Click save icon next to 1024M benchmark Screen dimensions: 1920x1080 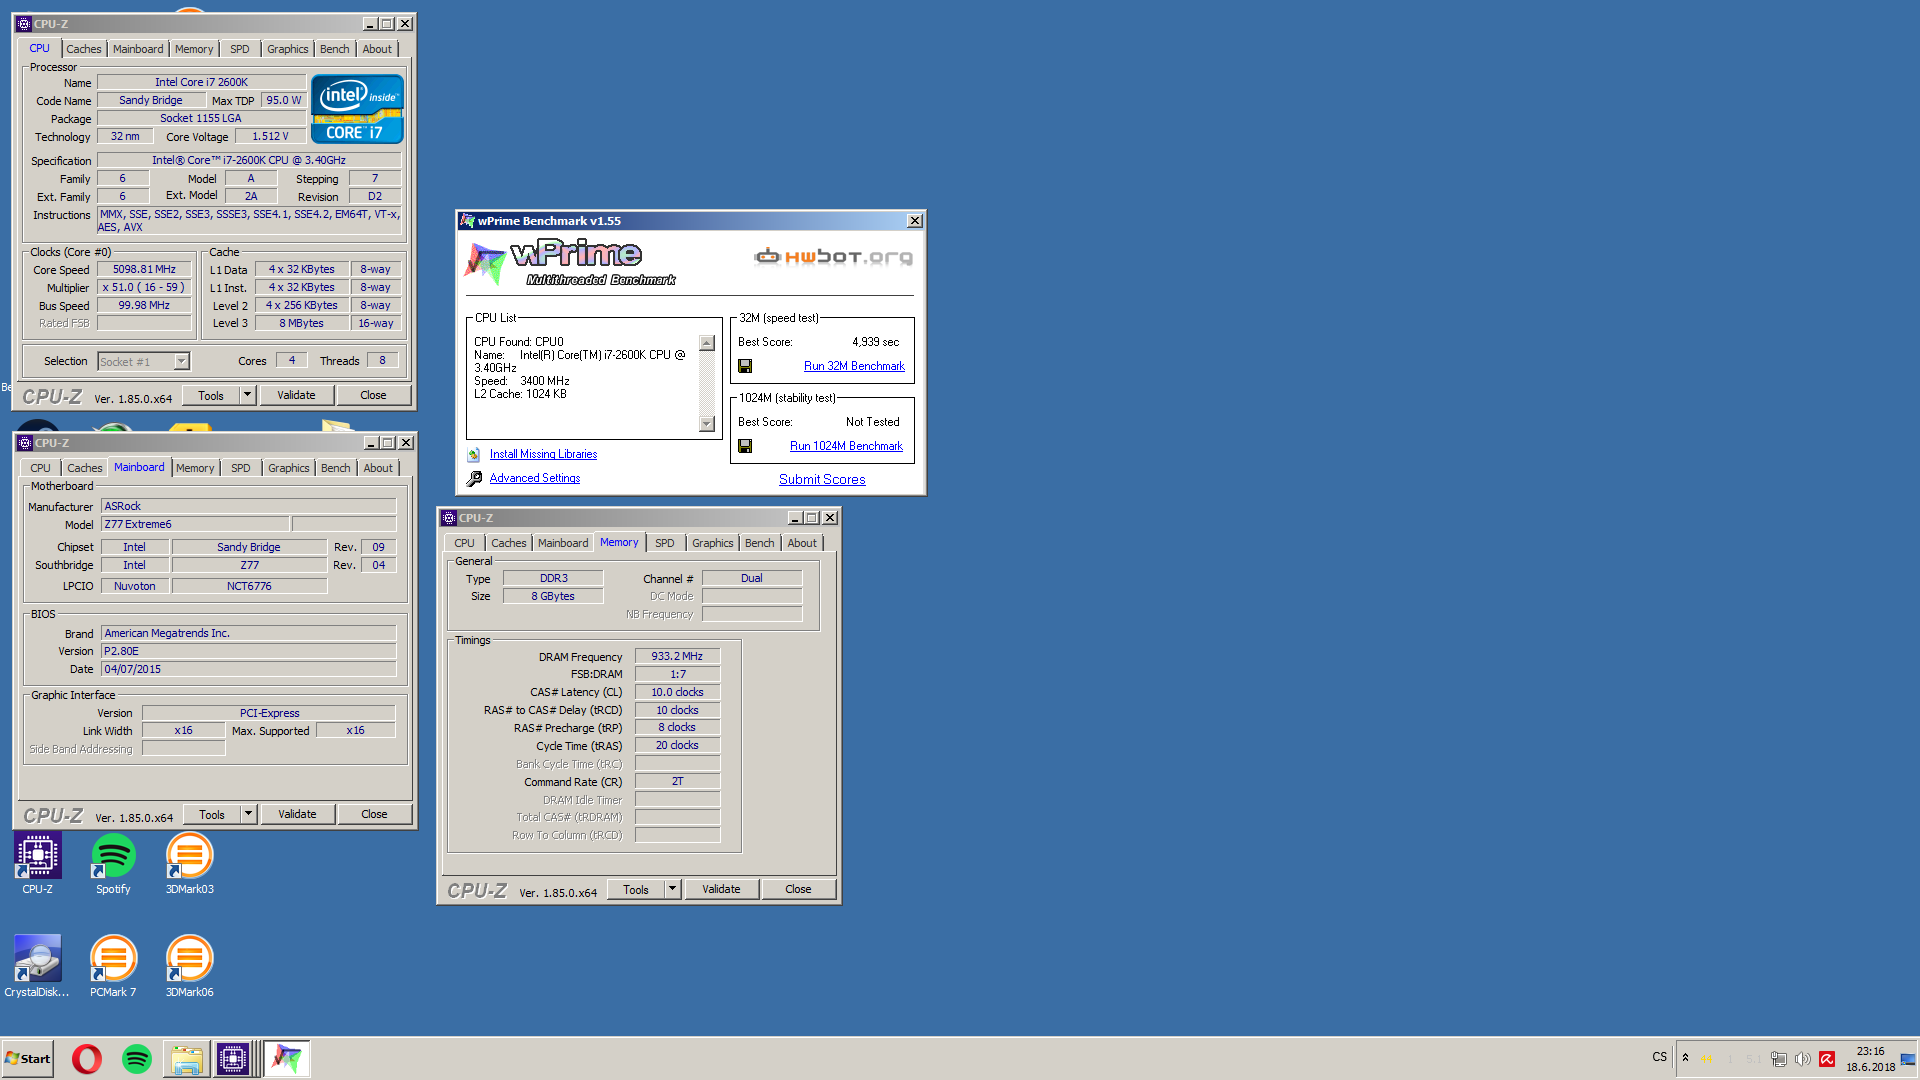(745, 447)
